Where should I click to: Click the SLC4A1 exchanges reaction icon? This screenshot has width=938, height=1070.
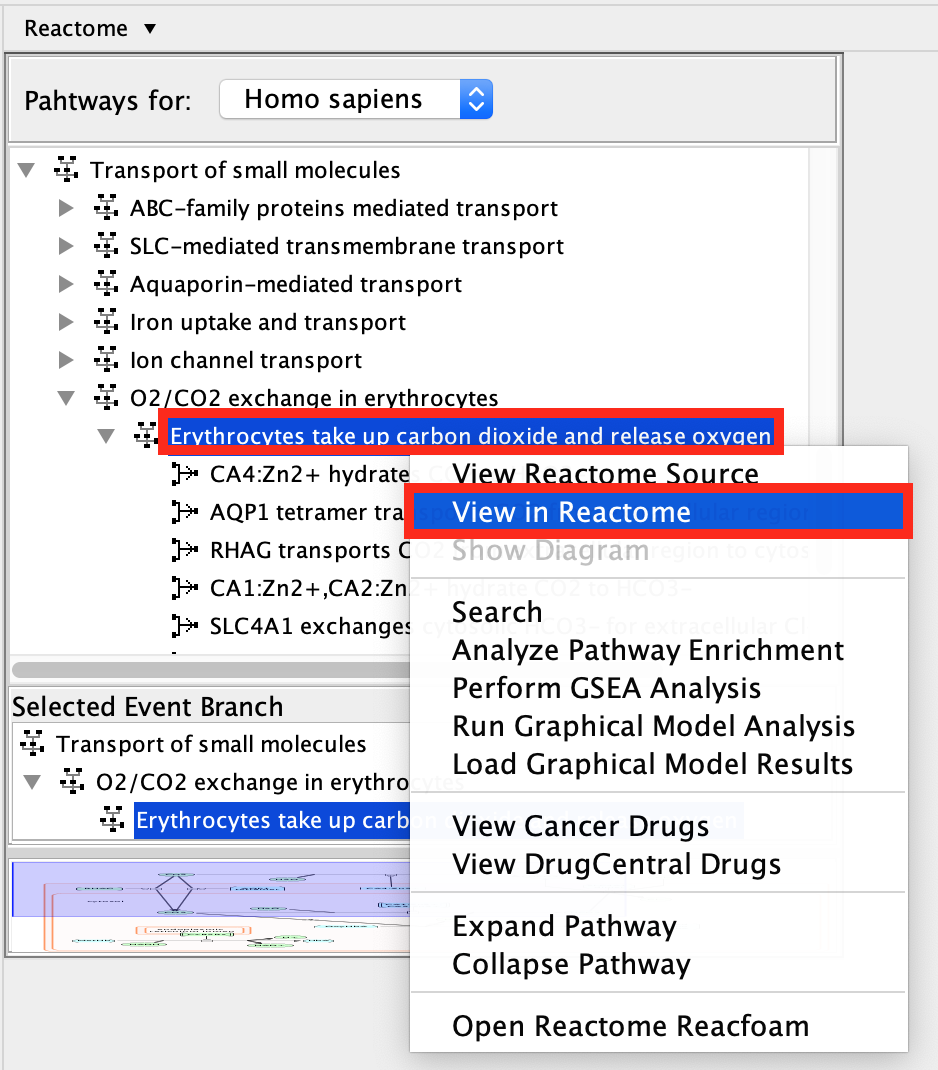point(185,626)
